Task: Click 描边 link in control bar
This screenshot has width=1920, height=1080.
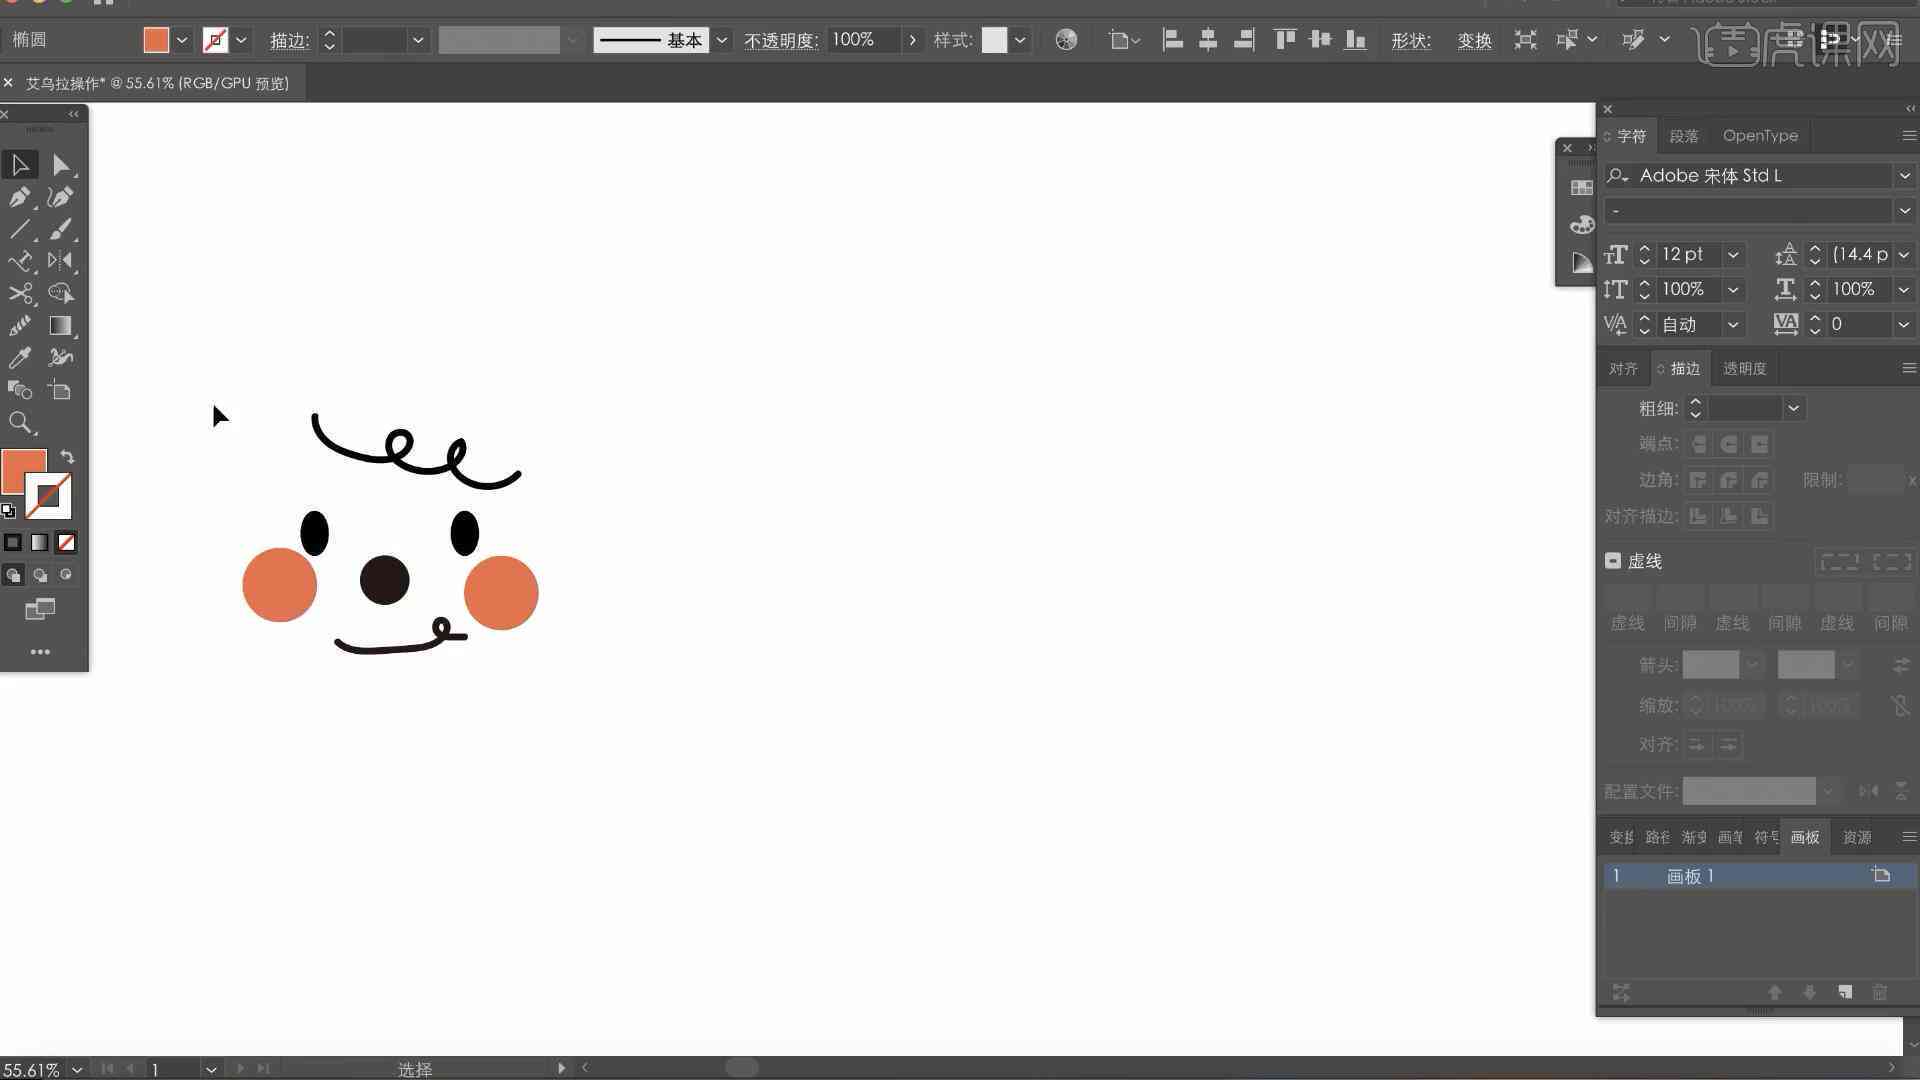Action: tap(289, 40)
